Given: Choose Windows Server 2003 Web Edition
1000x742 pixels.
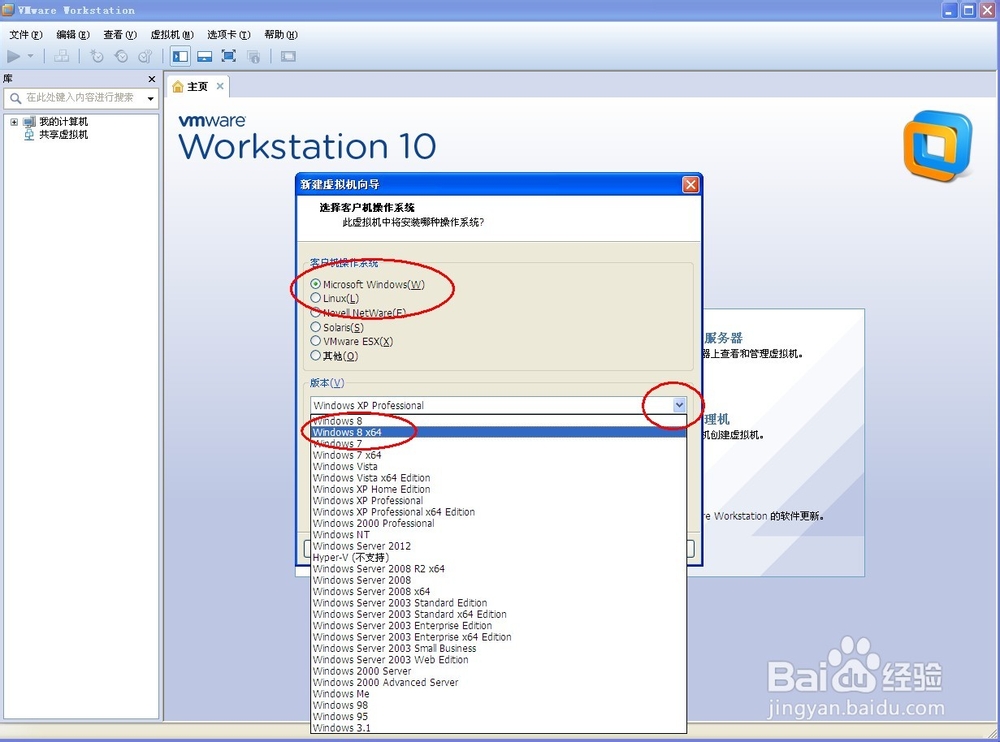Looking at the screenshot, I should [499, 660].
